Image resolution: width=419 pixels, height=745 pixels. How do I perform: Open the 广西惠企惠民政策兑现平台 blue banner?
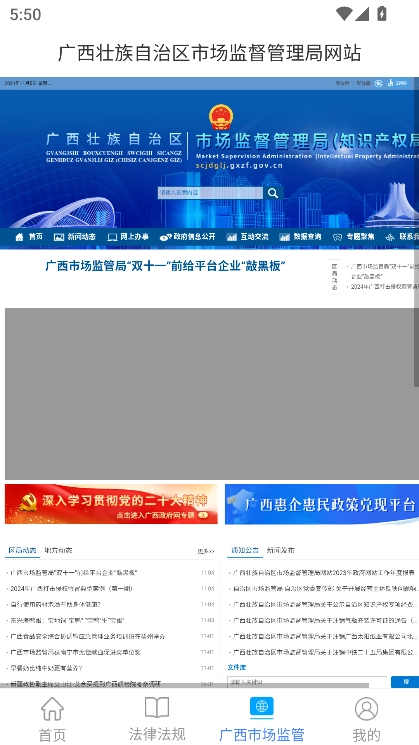(322, 504)
